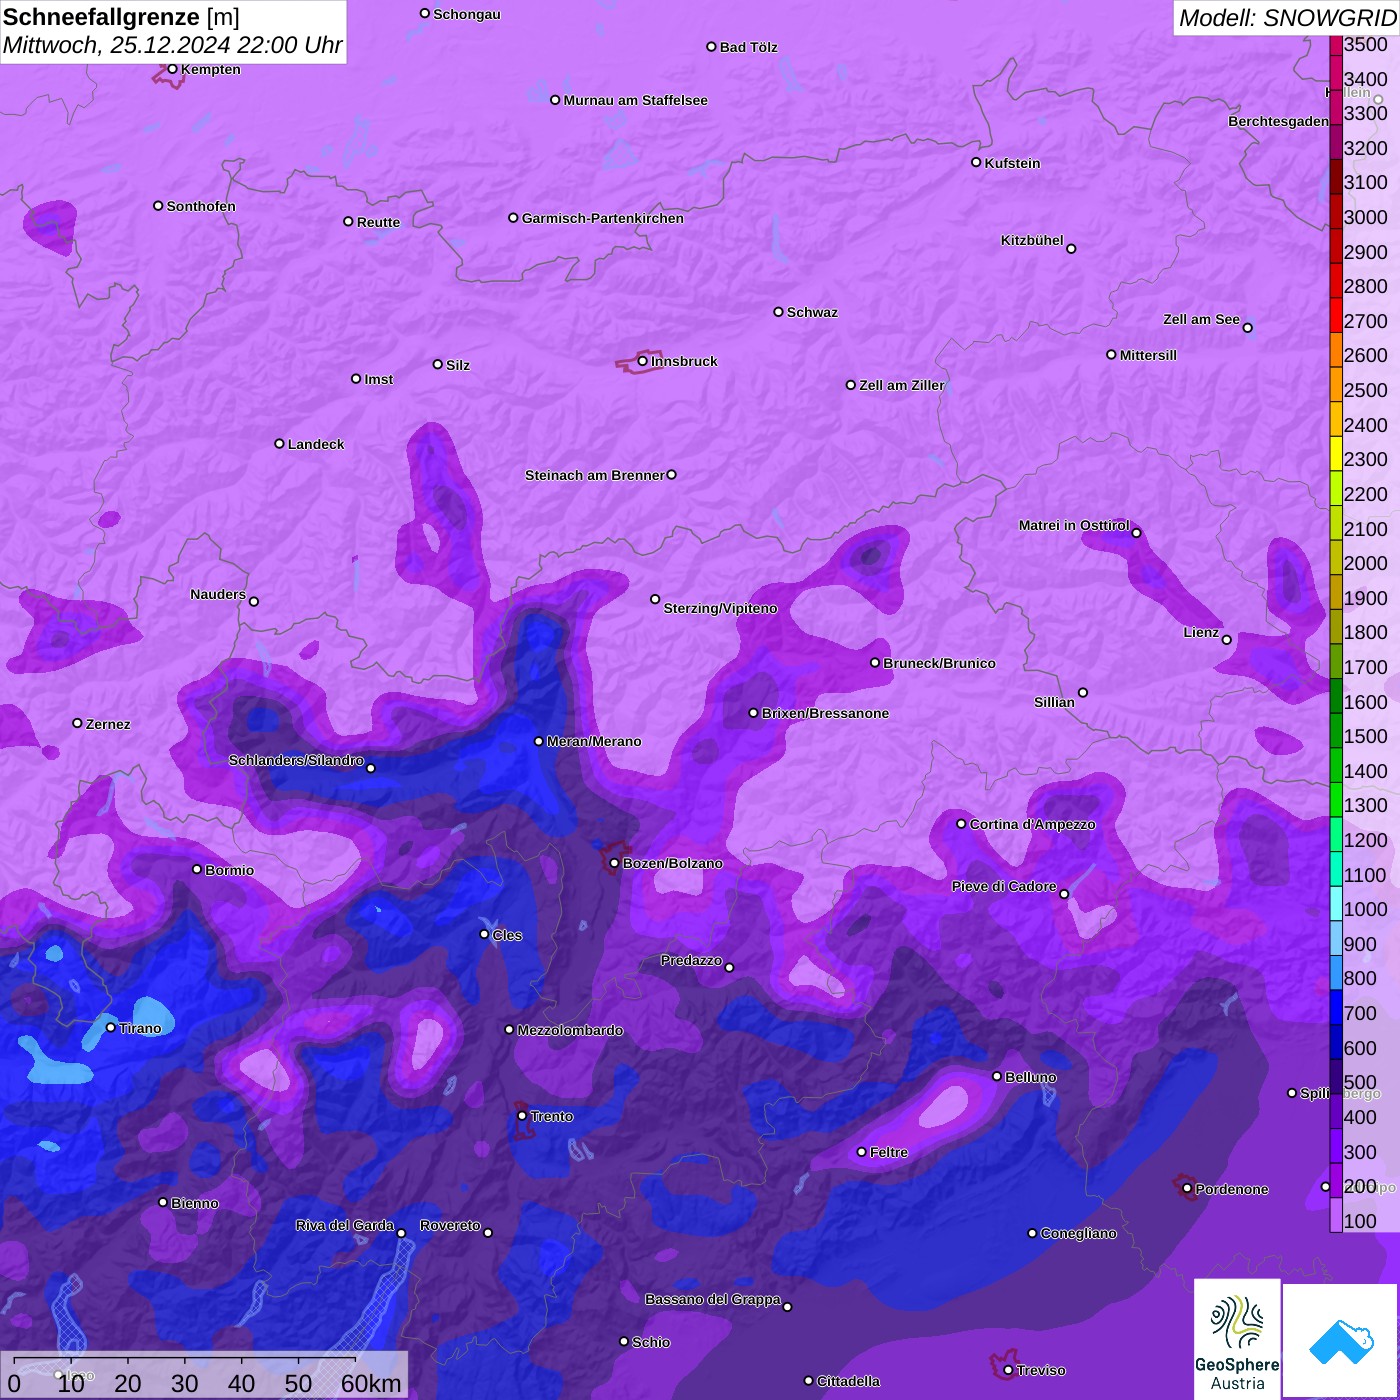The width and height of the screenshot is (1400, 1400).
Task: Click the Treviso city marker
Action: [1008, 1370]
